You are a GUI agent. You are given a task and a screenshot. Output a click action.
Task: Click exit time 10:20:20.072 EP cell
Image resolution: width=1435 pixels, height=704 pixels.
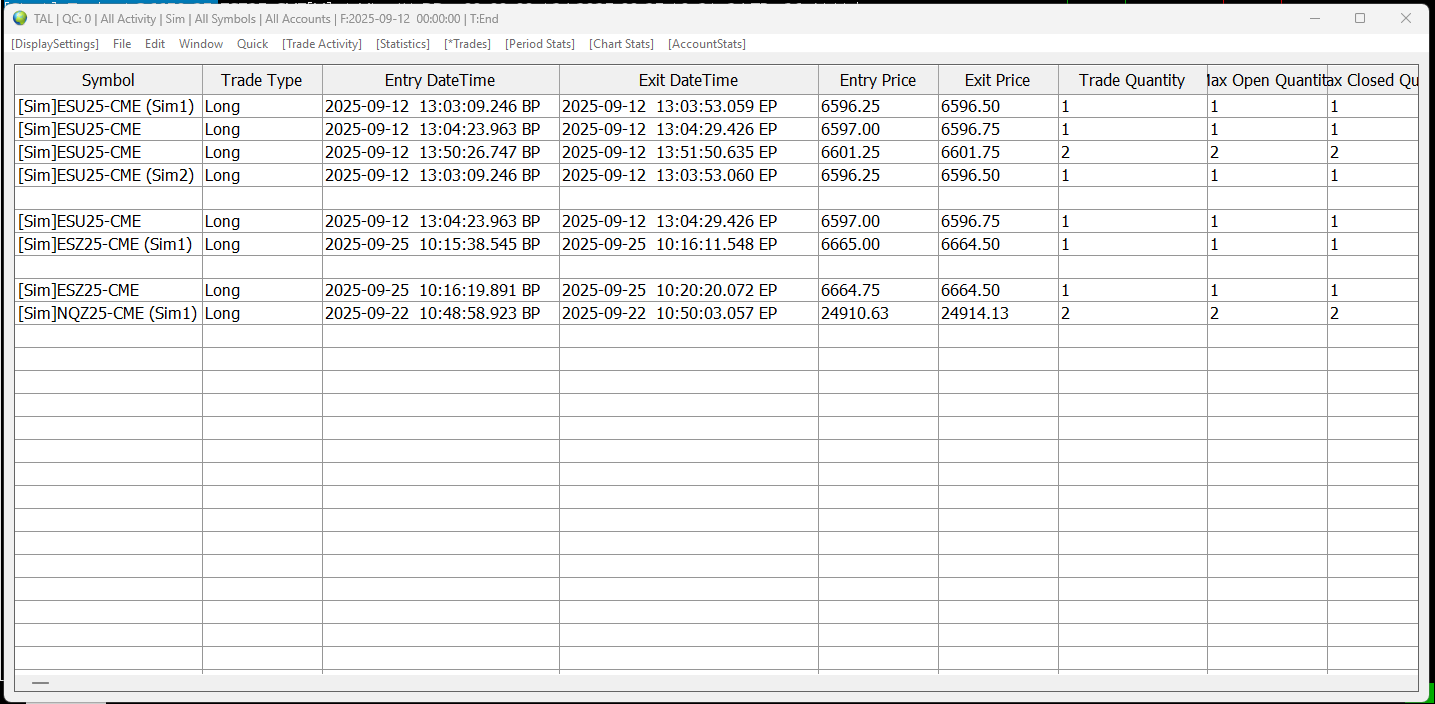[x=688, y=290]
